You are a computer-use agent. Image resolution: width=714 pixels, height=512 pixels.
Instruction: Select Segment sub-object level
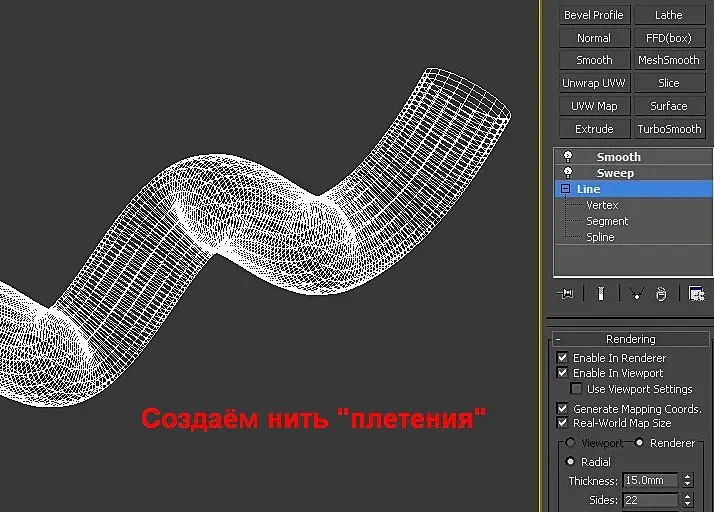607,221
